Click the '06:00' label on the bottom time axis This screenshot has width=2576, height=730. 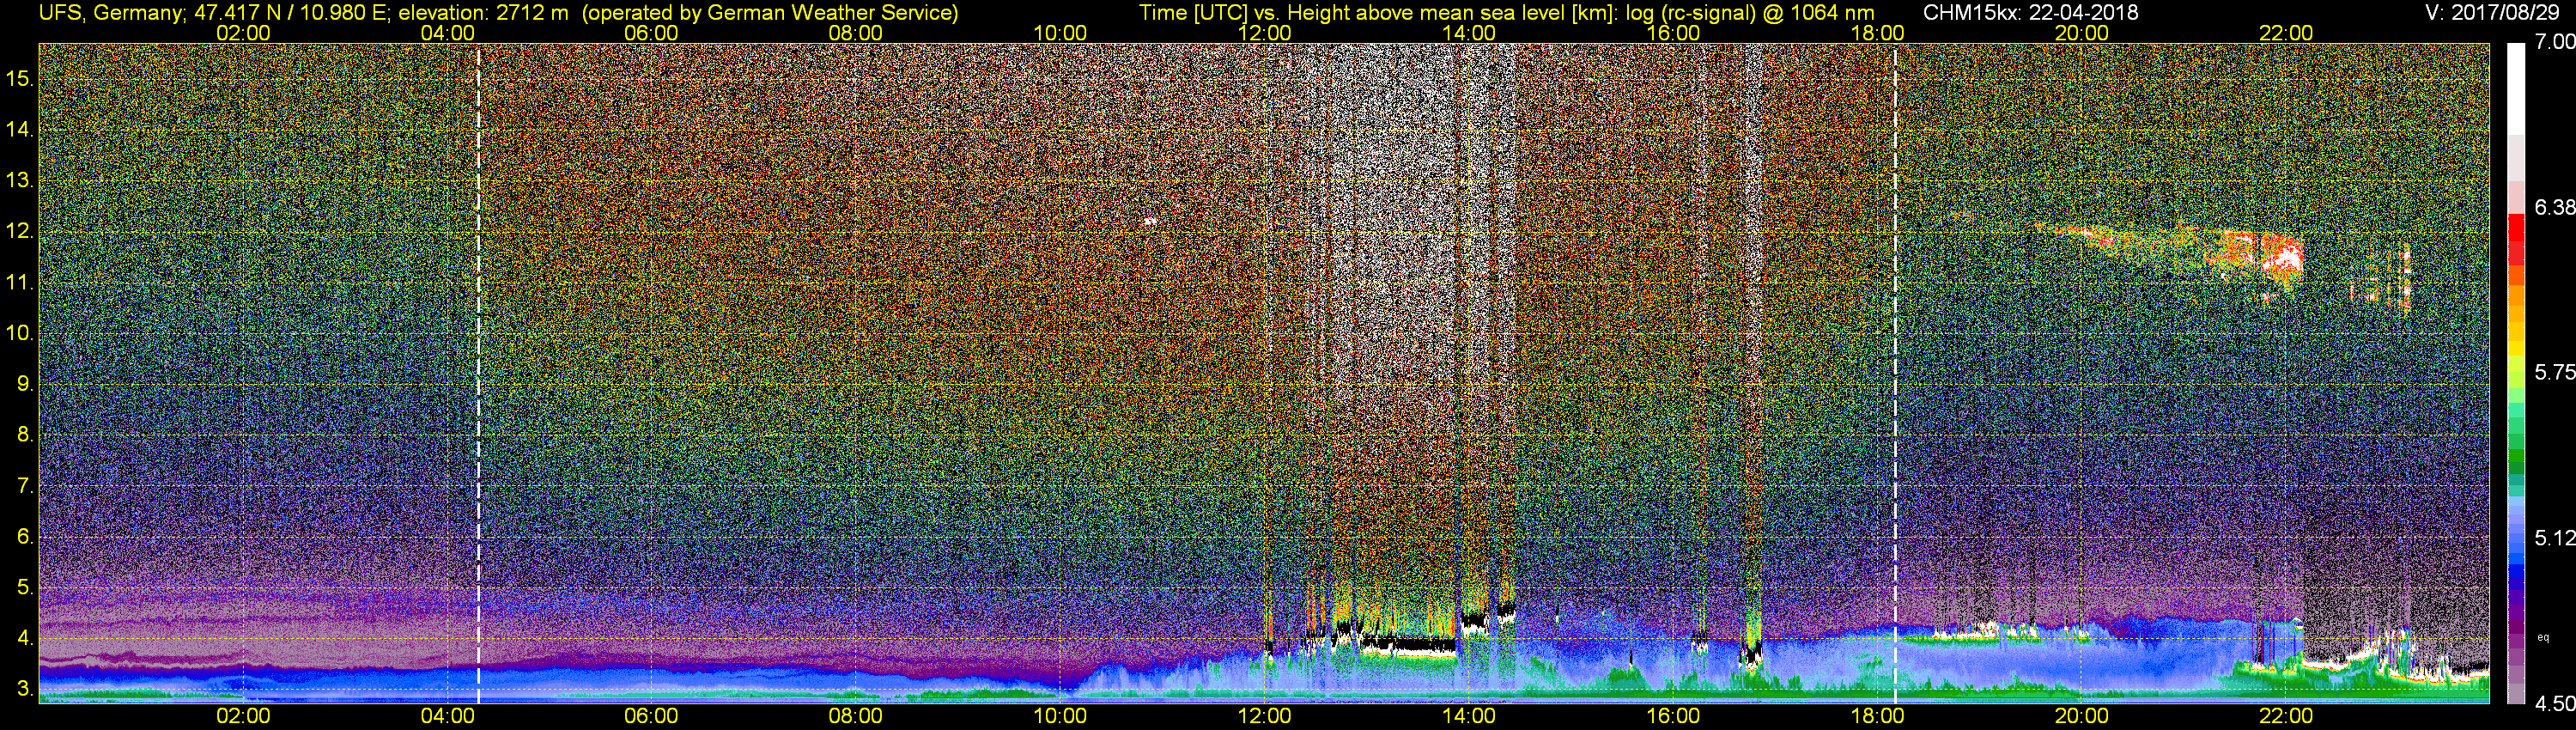point(651,716)
